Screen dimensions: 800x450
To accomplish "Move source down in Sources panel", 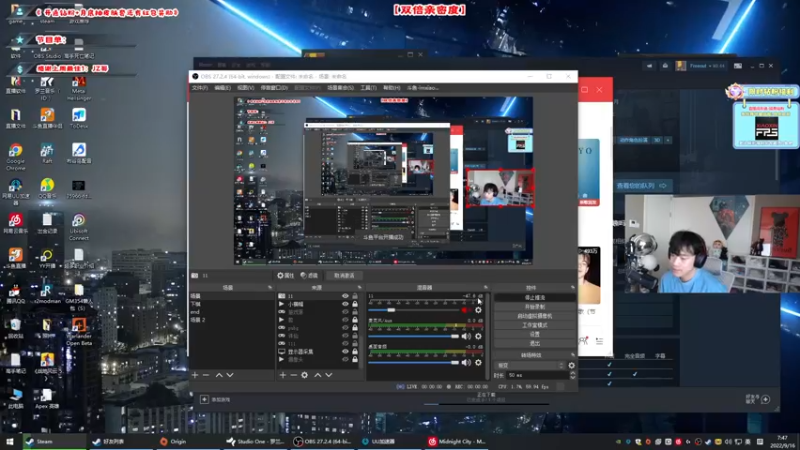I will 329,375.
